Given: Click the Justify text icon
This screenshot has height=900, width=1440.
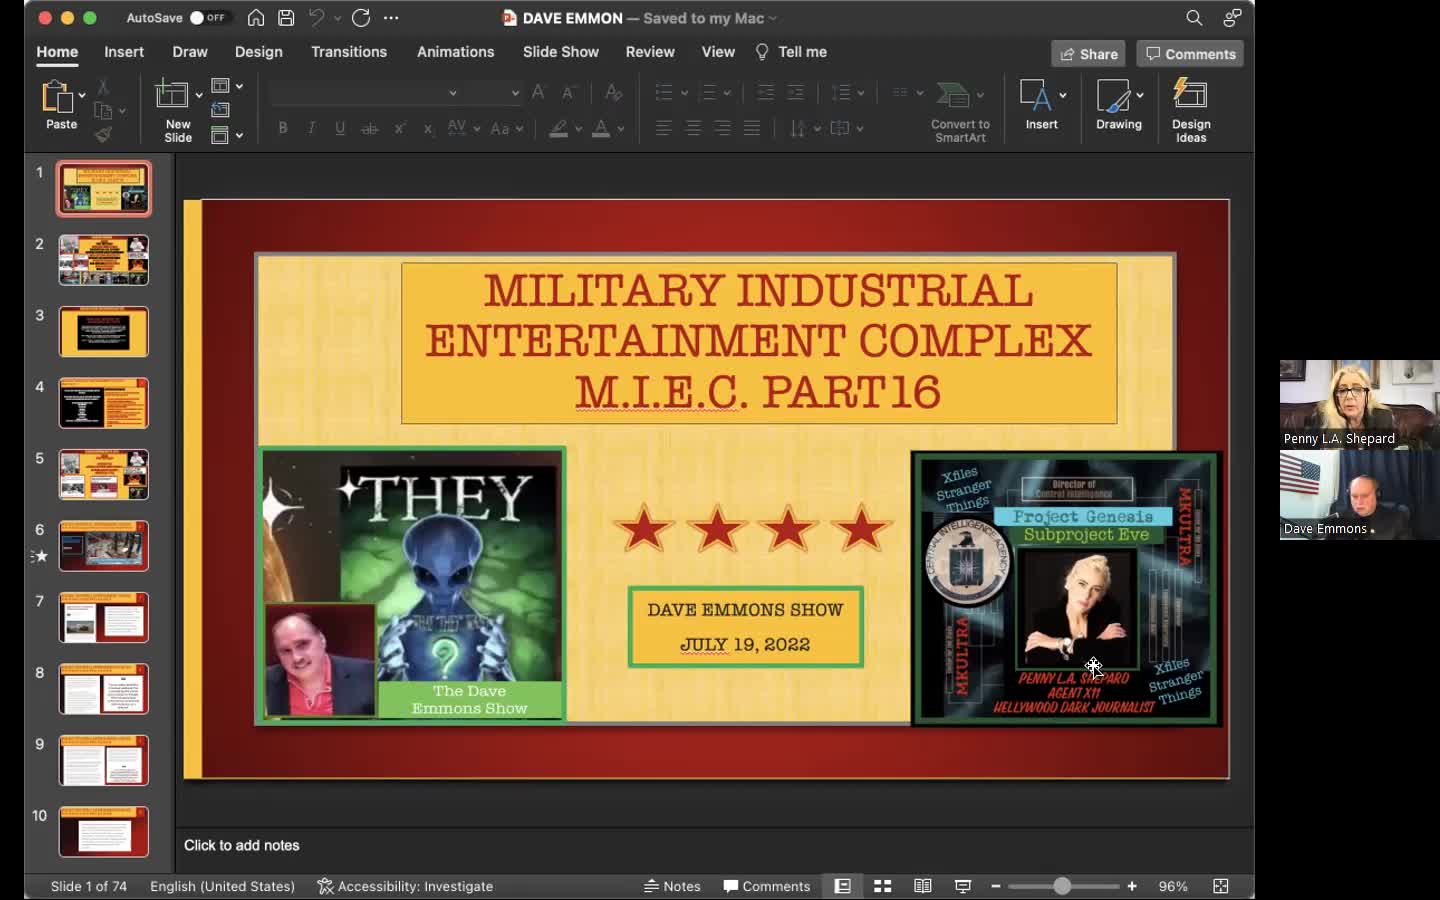Looking at the screenshot, I should tap(752, 128).
